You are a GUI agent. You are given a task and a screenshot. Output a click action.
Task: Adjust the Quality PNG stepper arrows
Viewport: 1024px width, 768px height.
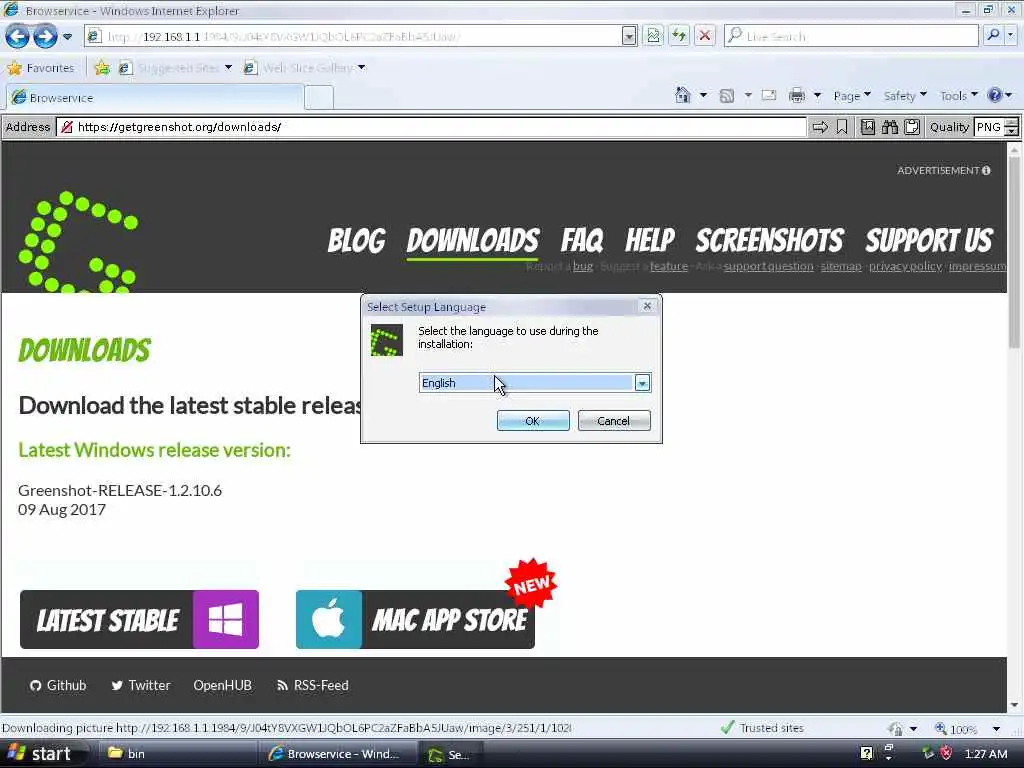[x=1011, y=127]
